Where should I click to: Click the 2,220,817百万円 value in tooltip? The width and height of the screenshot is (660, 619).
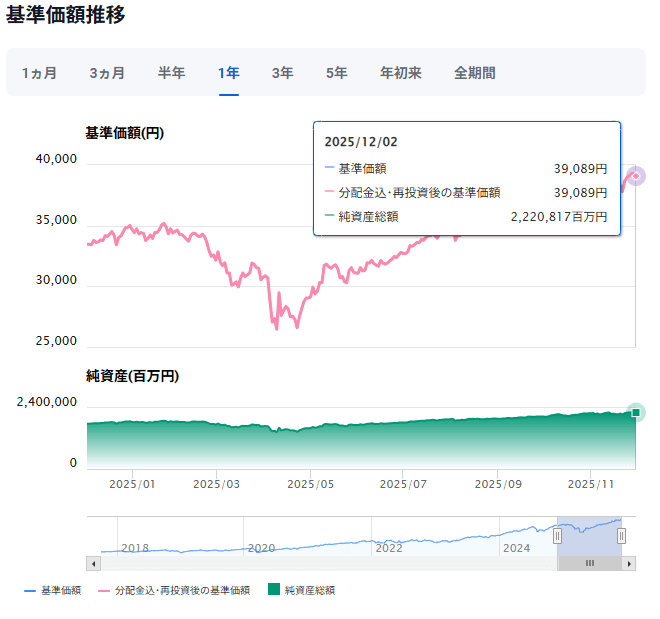tap(559, 217)
